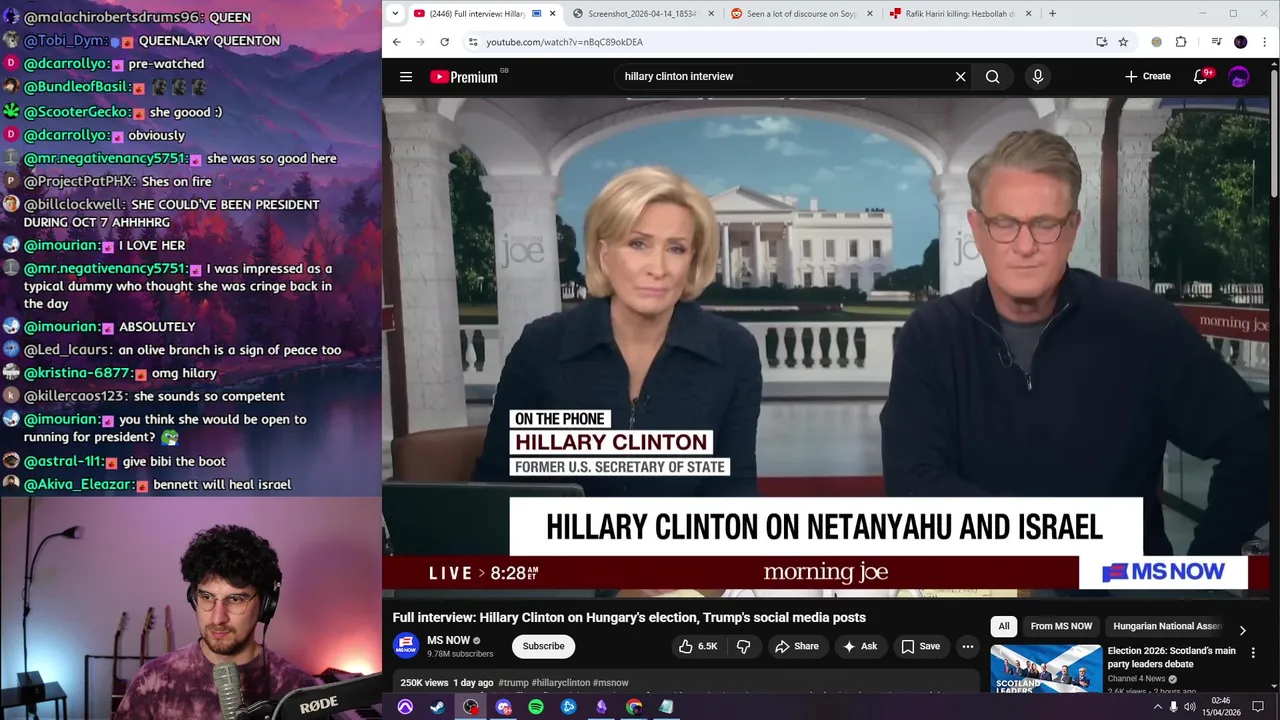1280x720 pixels.
Task: Open the Chrome profile avatar
Action: coord(1241,42)
